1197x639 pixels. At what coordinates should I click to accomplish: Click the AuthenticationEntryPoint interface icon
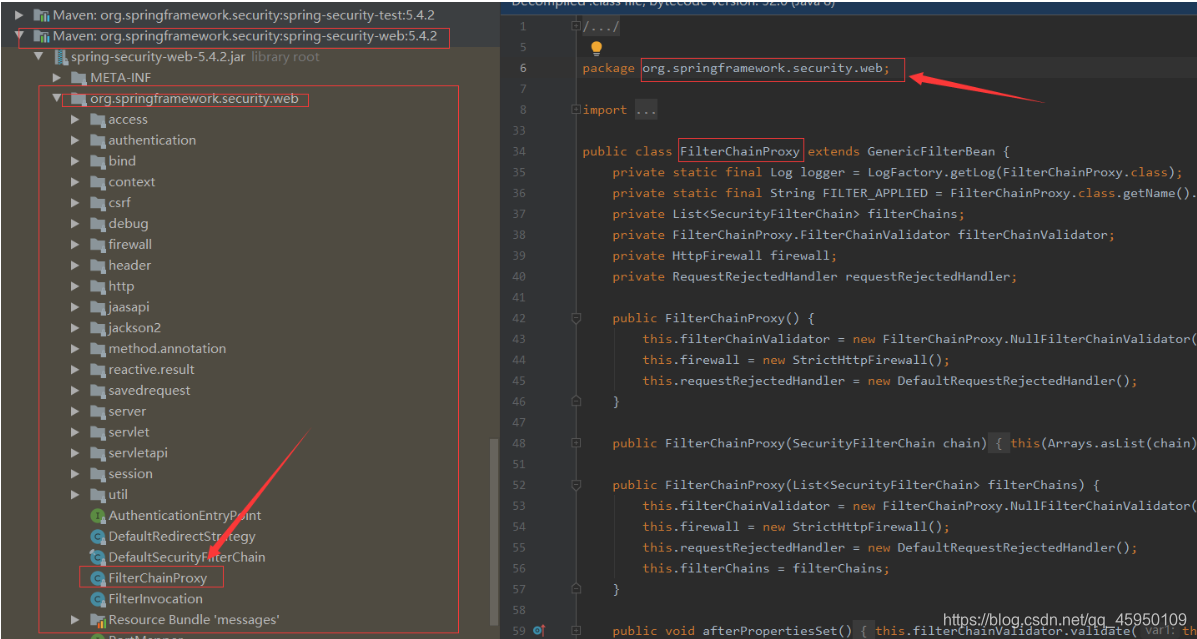(x=97, y=515)
